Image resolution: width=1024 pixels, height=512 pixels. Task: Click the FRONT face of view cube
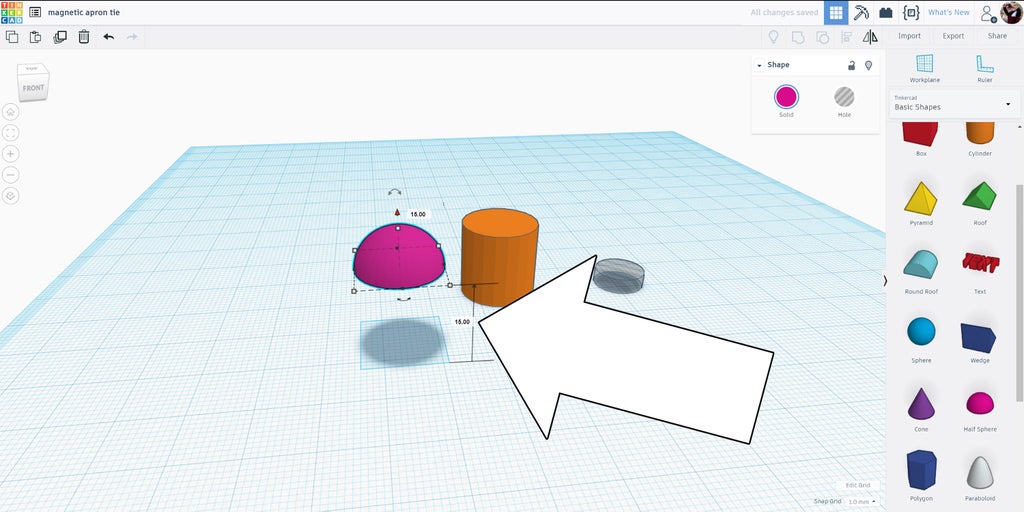(33, 88)
